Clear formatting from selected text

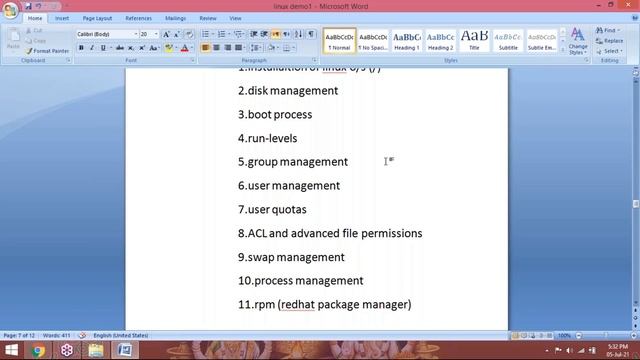[x=189, y=34]
